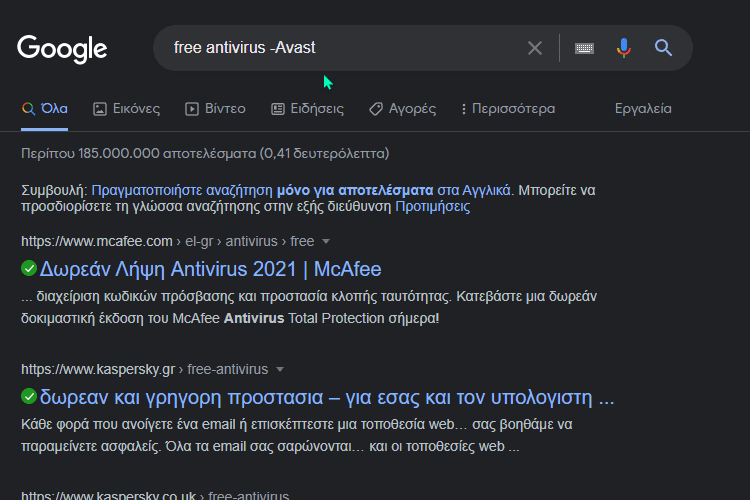The height and width of the screenshot is (500, 750).
Task: Click the green checkmark beside McAfee result
Action: click(x=29, y=268)
